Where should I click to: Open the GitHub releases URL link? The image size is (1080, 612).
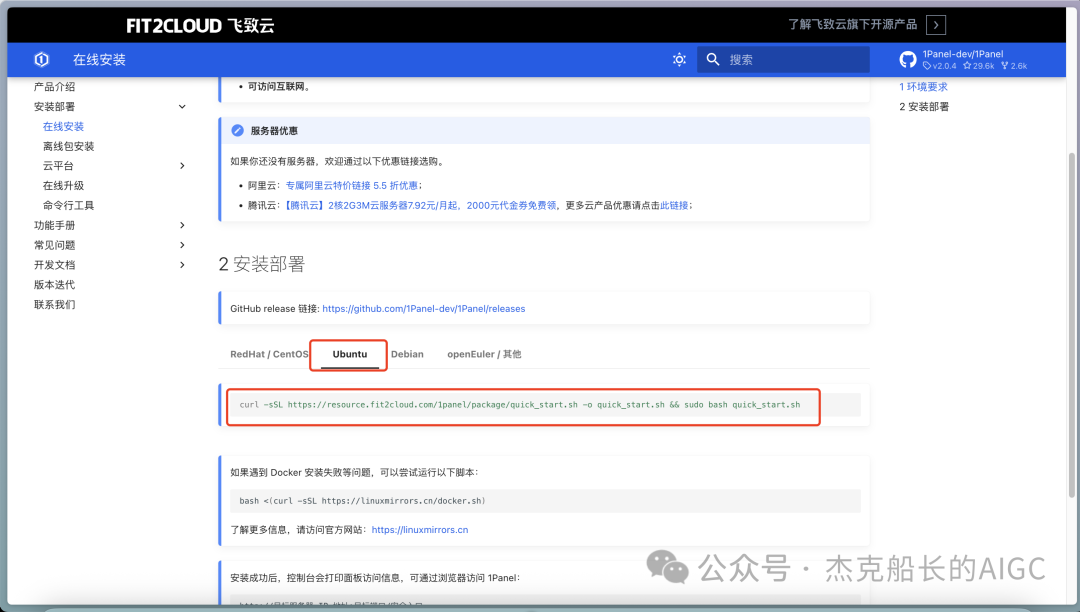coord(424,308)
